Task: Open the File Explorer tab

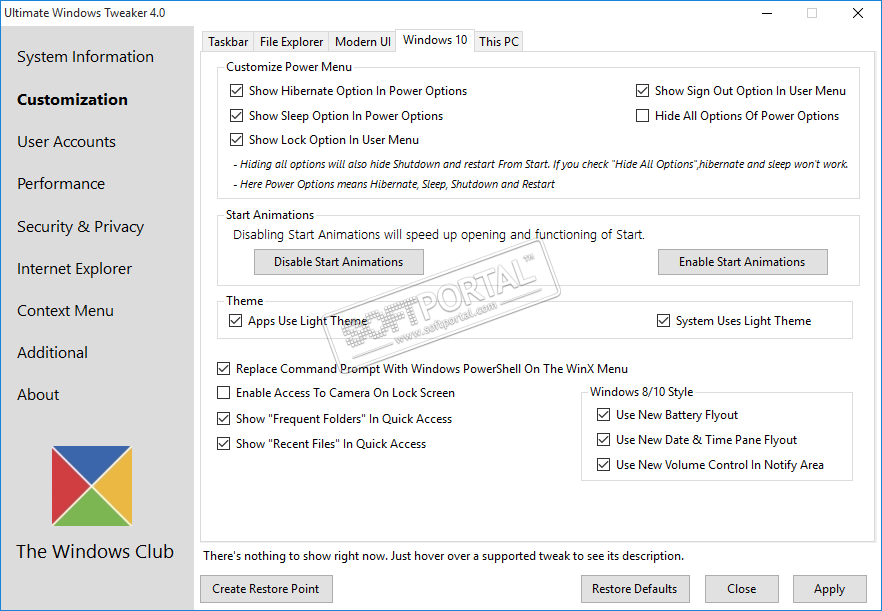Action: pyautogui.click(x=291, y=42)
